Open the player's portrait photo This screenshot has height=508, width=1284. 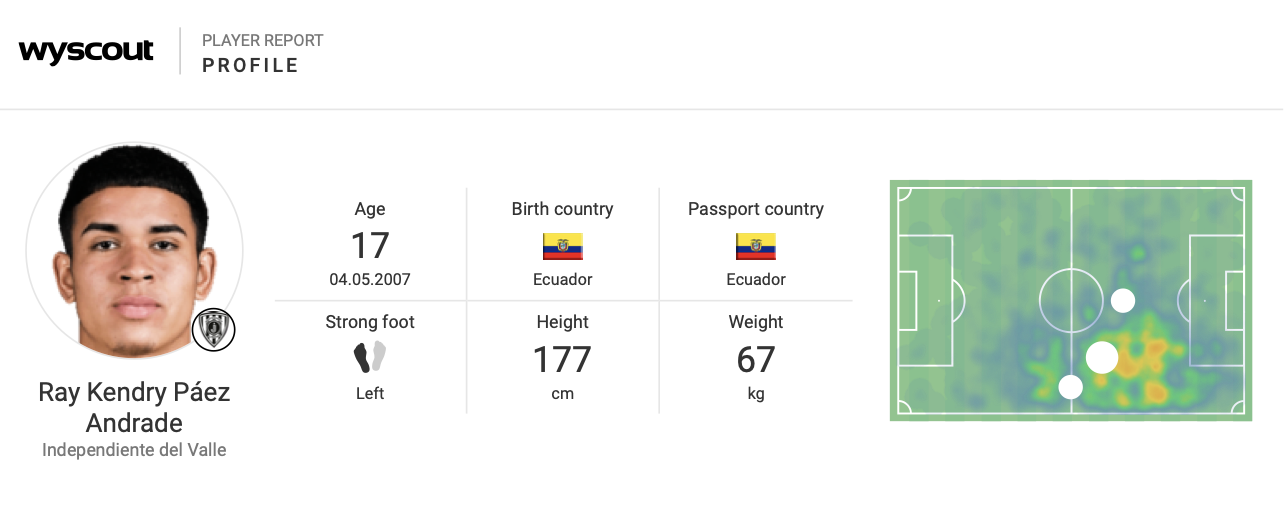point(134,250)
